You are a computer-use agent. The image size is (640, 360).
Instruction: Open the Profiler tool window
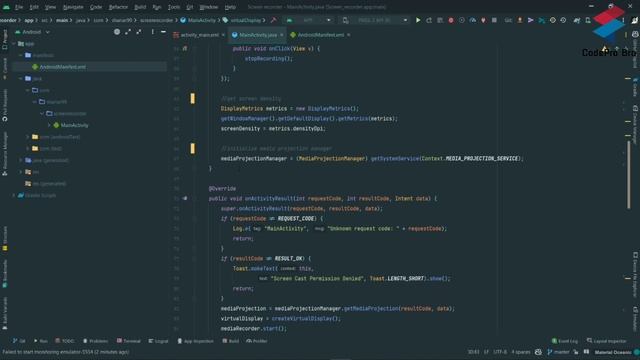tap(257, 341)
